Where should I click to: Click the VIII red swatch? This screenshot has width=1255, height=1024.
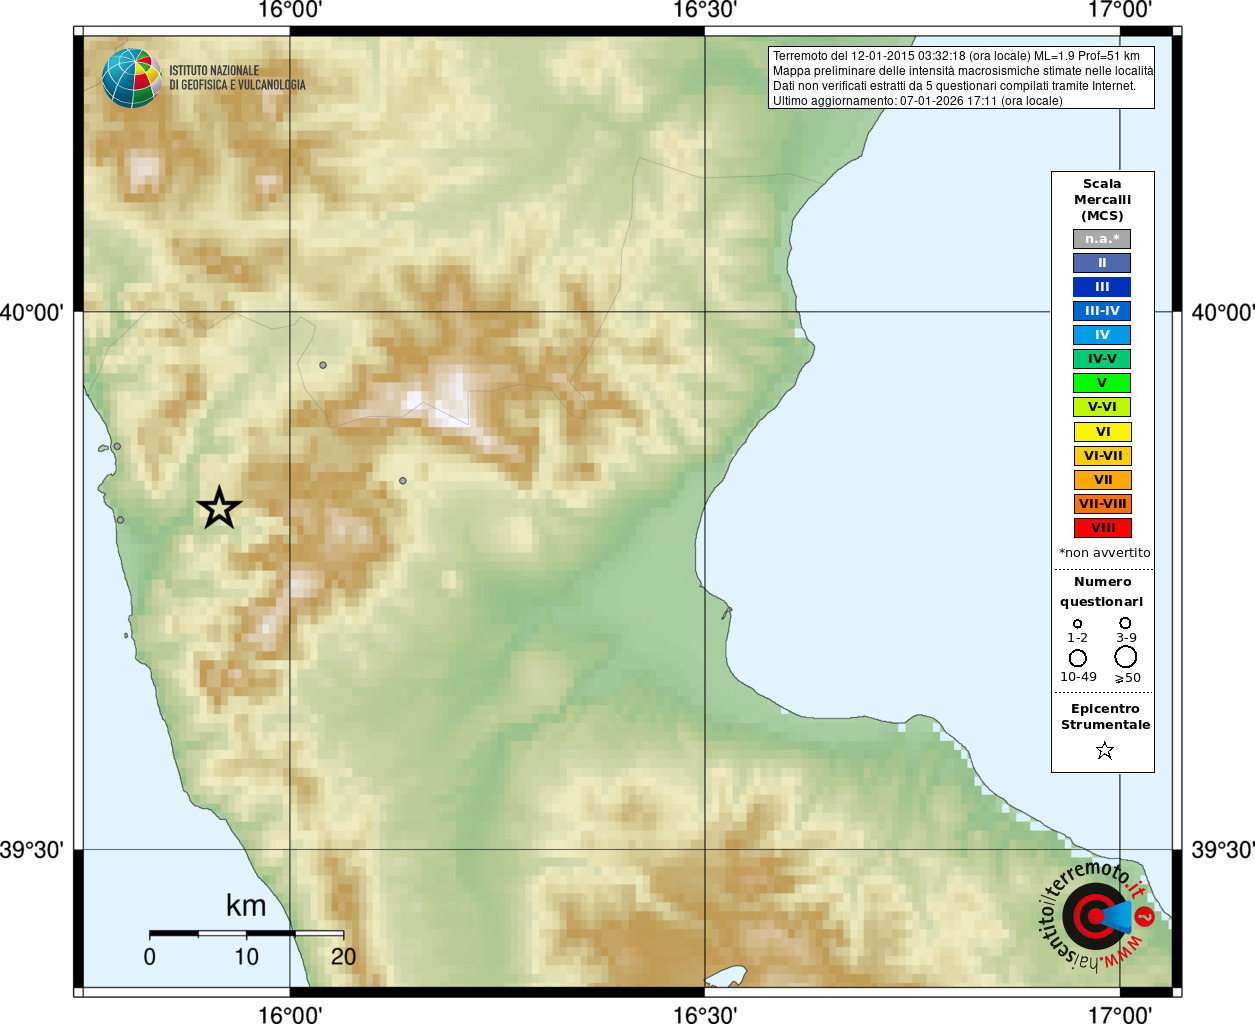[x=1103, y=528]
